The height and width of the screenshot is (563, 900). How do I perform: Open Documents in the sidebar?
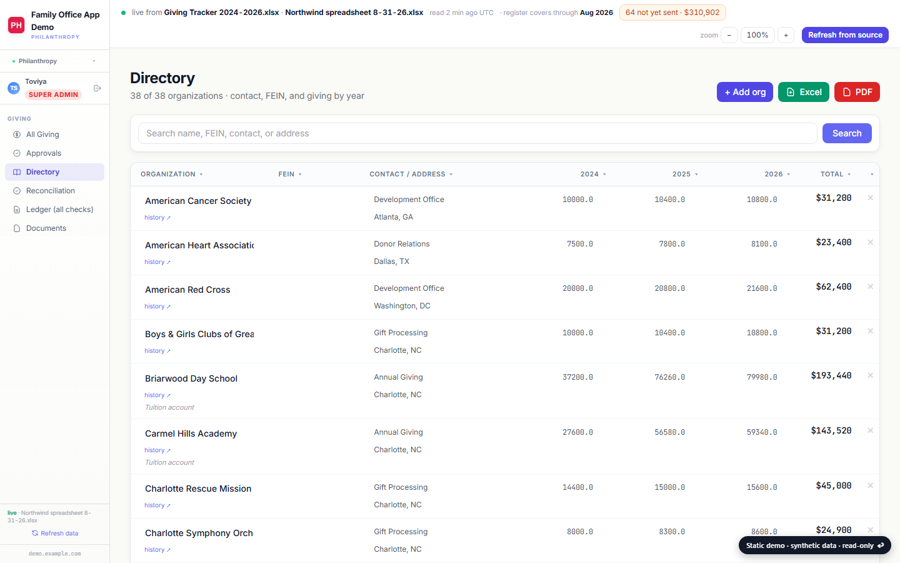pos(55,228)
